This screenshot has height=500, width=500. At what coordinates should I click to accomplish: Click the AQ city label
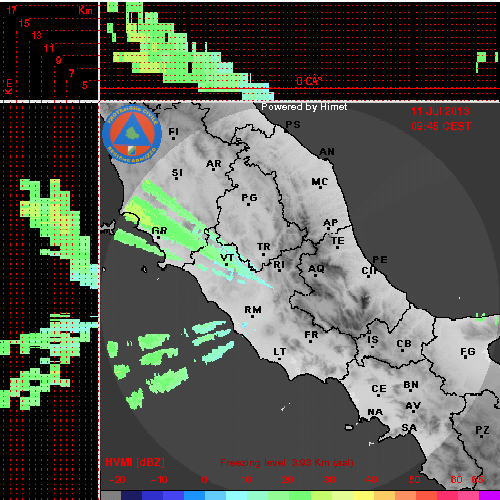[316, 269]
